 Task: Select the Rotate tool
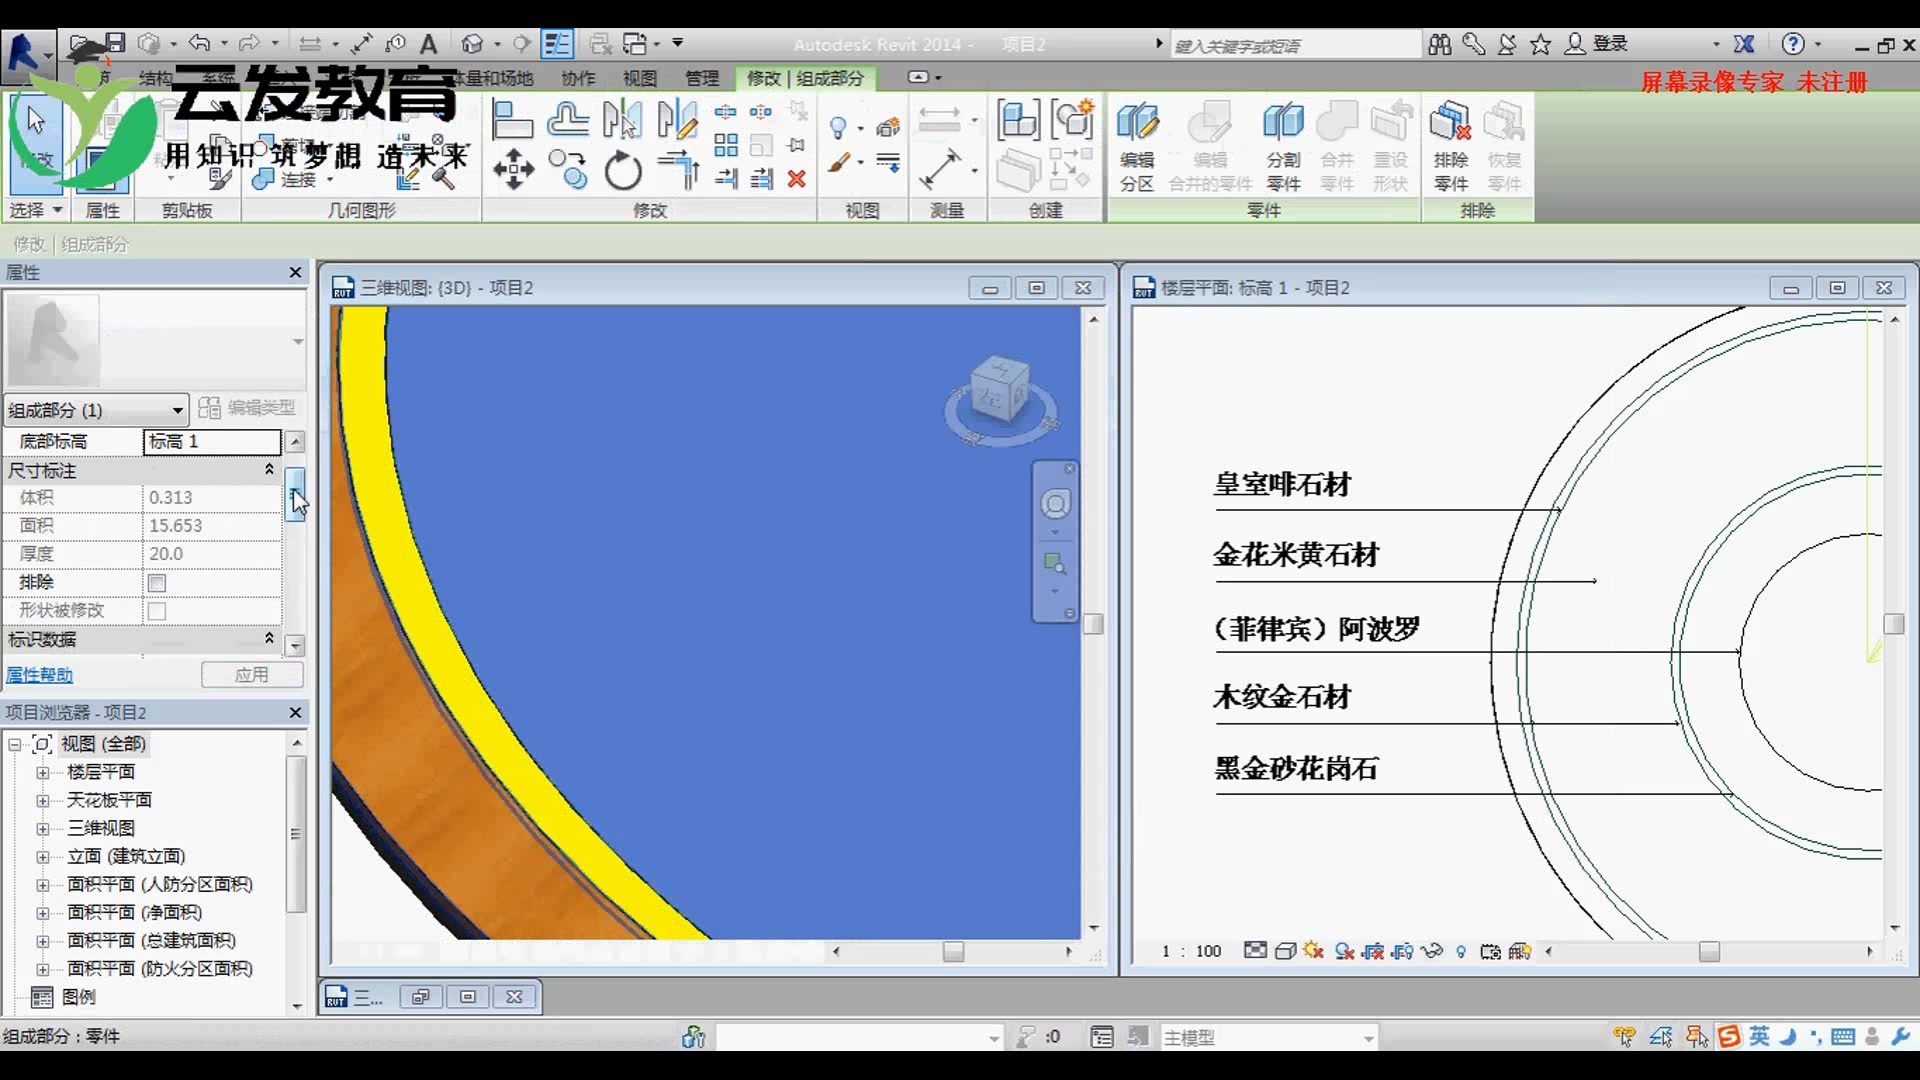623,170
